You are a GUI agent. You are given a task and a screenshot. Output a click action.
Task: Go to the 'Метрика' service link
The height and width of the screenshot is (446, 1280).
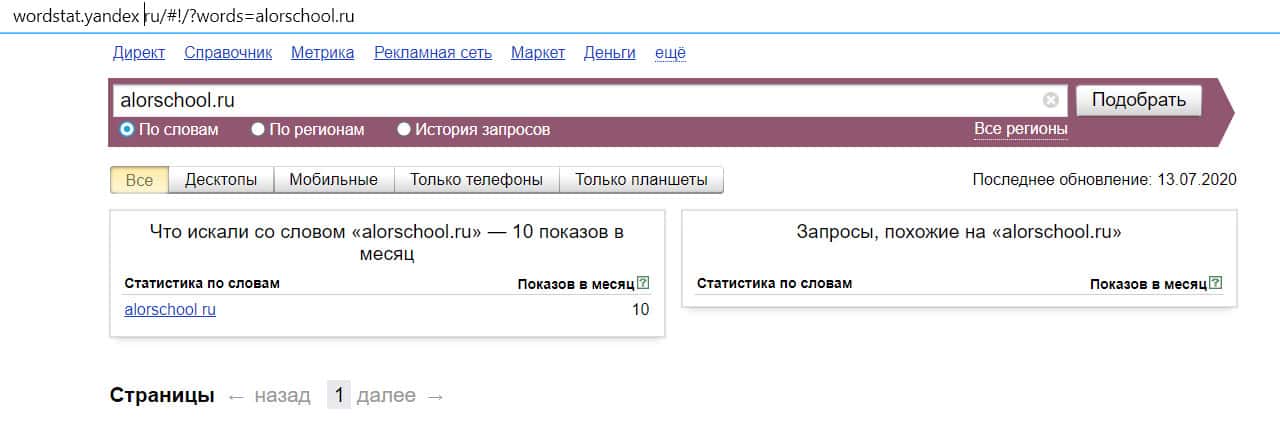(322, 53)
